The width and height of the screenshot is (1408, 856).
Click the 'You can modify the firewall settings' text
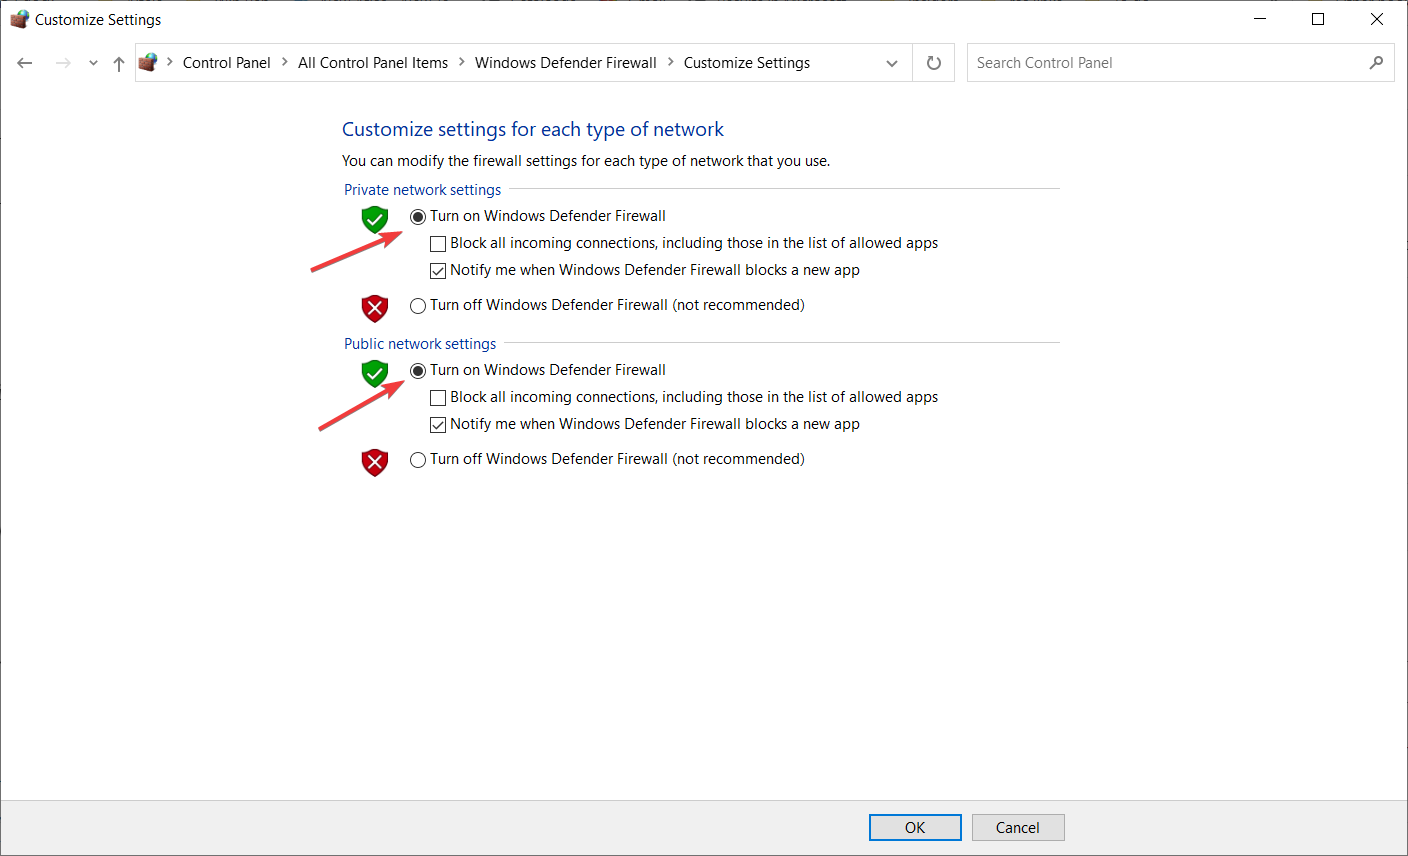[586, 161]
